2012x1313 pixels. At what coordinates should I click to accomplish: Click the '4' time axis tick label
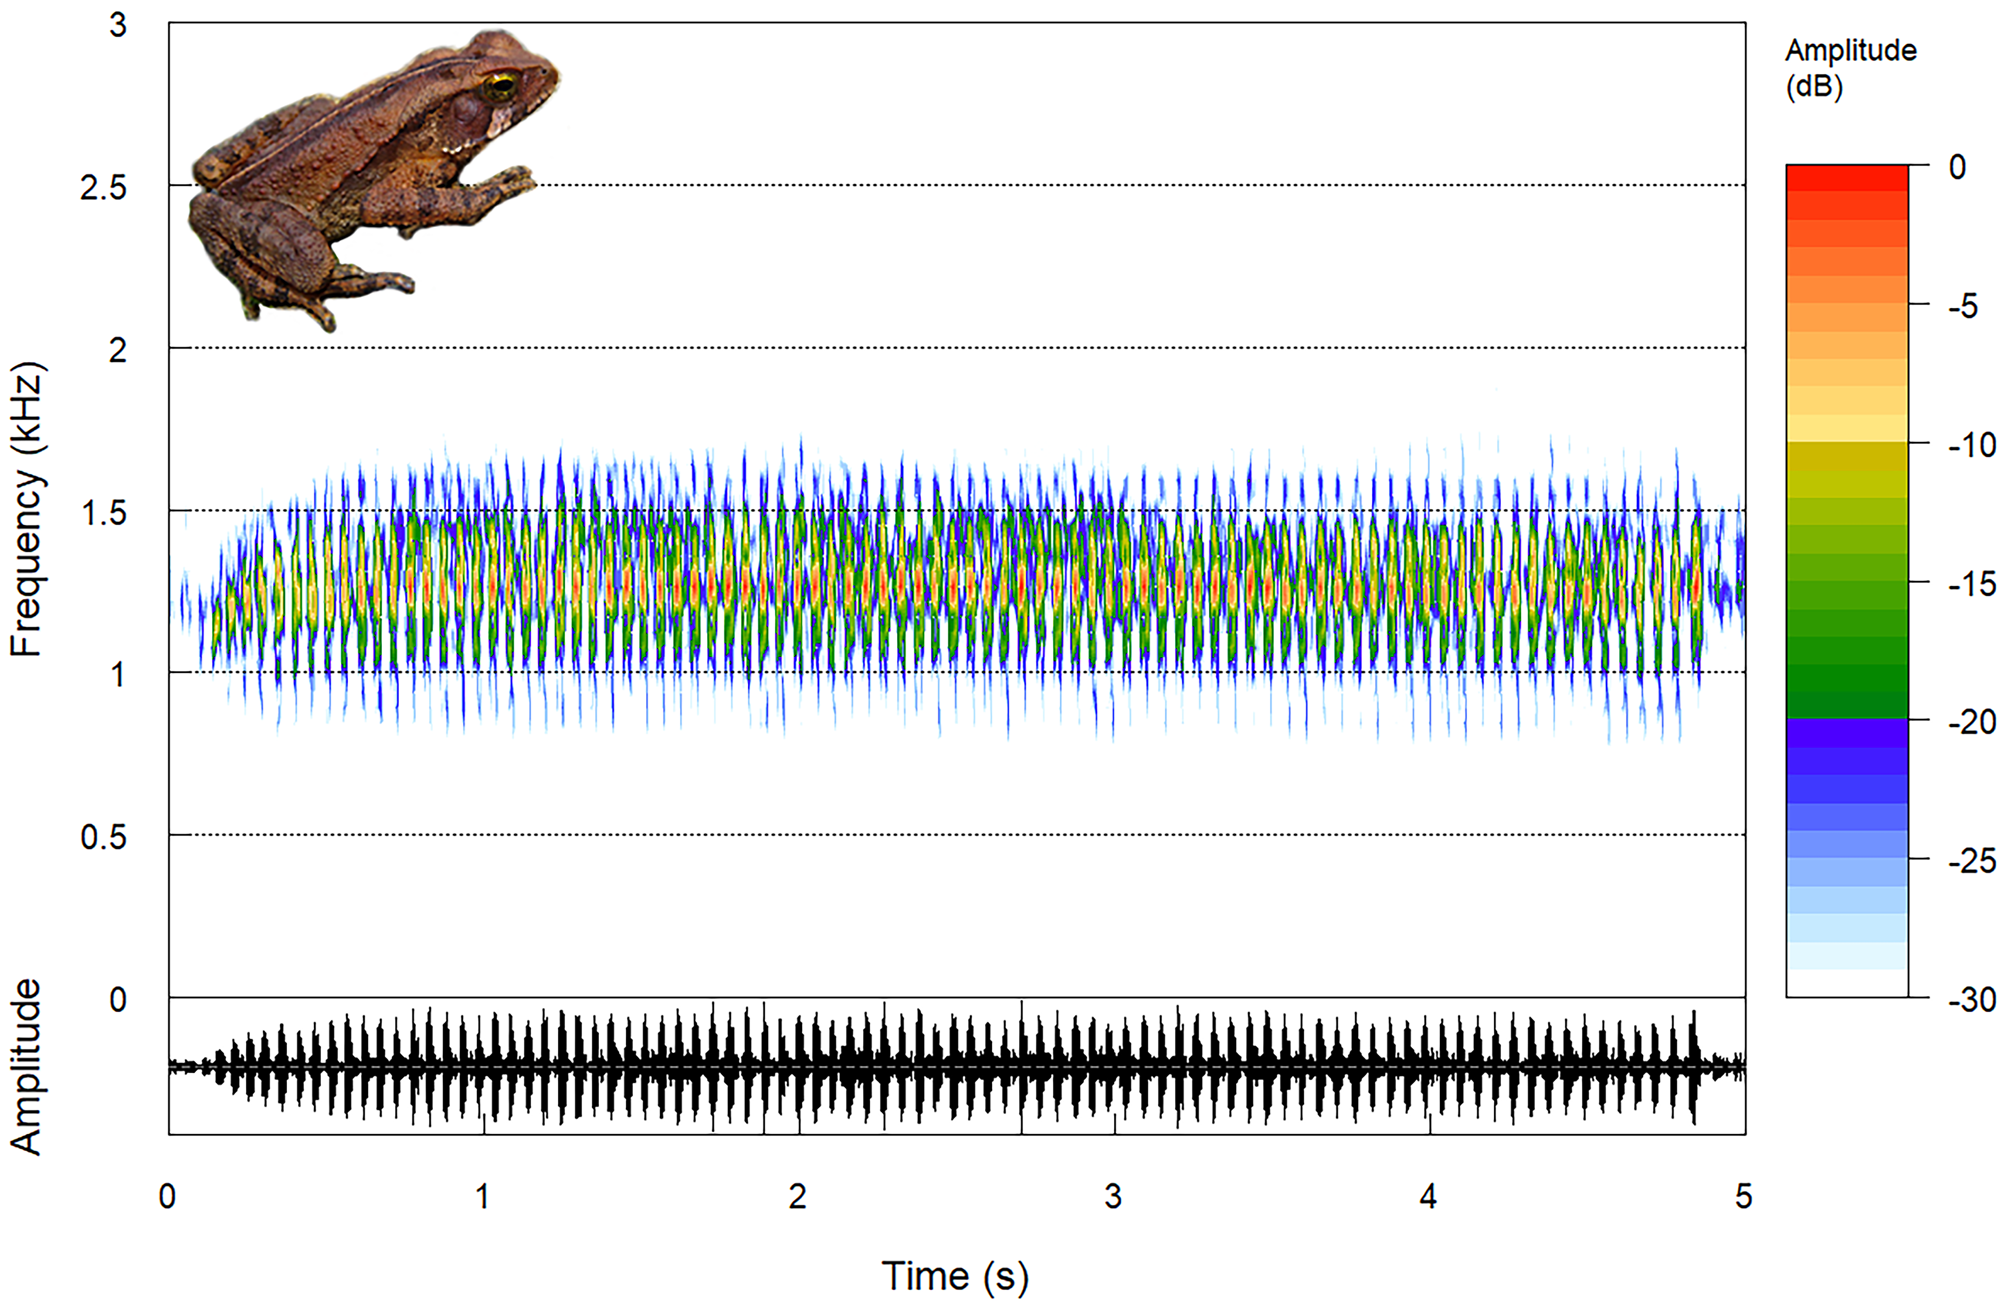point(1428,1197)
